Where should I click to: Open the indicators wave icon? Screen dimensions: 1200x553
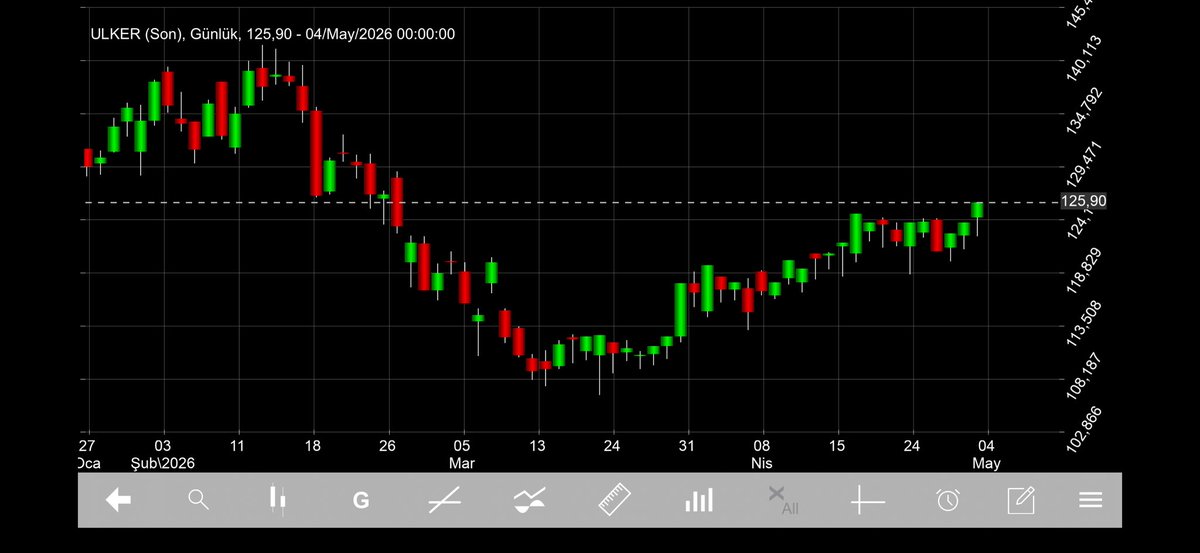pos(530,500)
